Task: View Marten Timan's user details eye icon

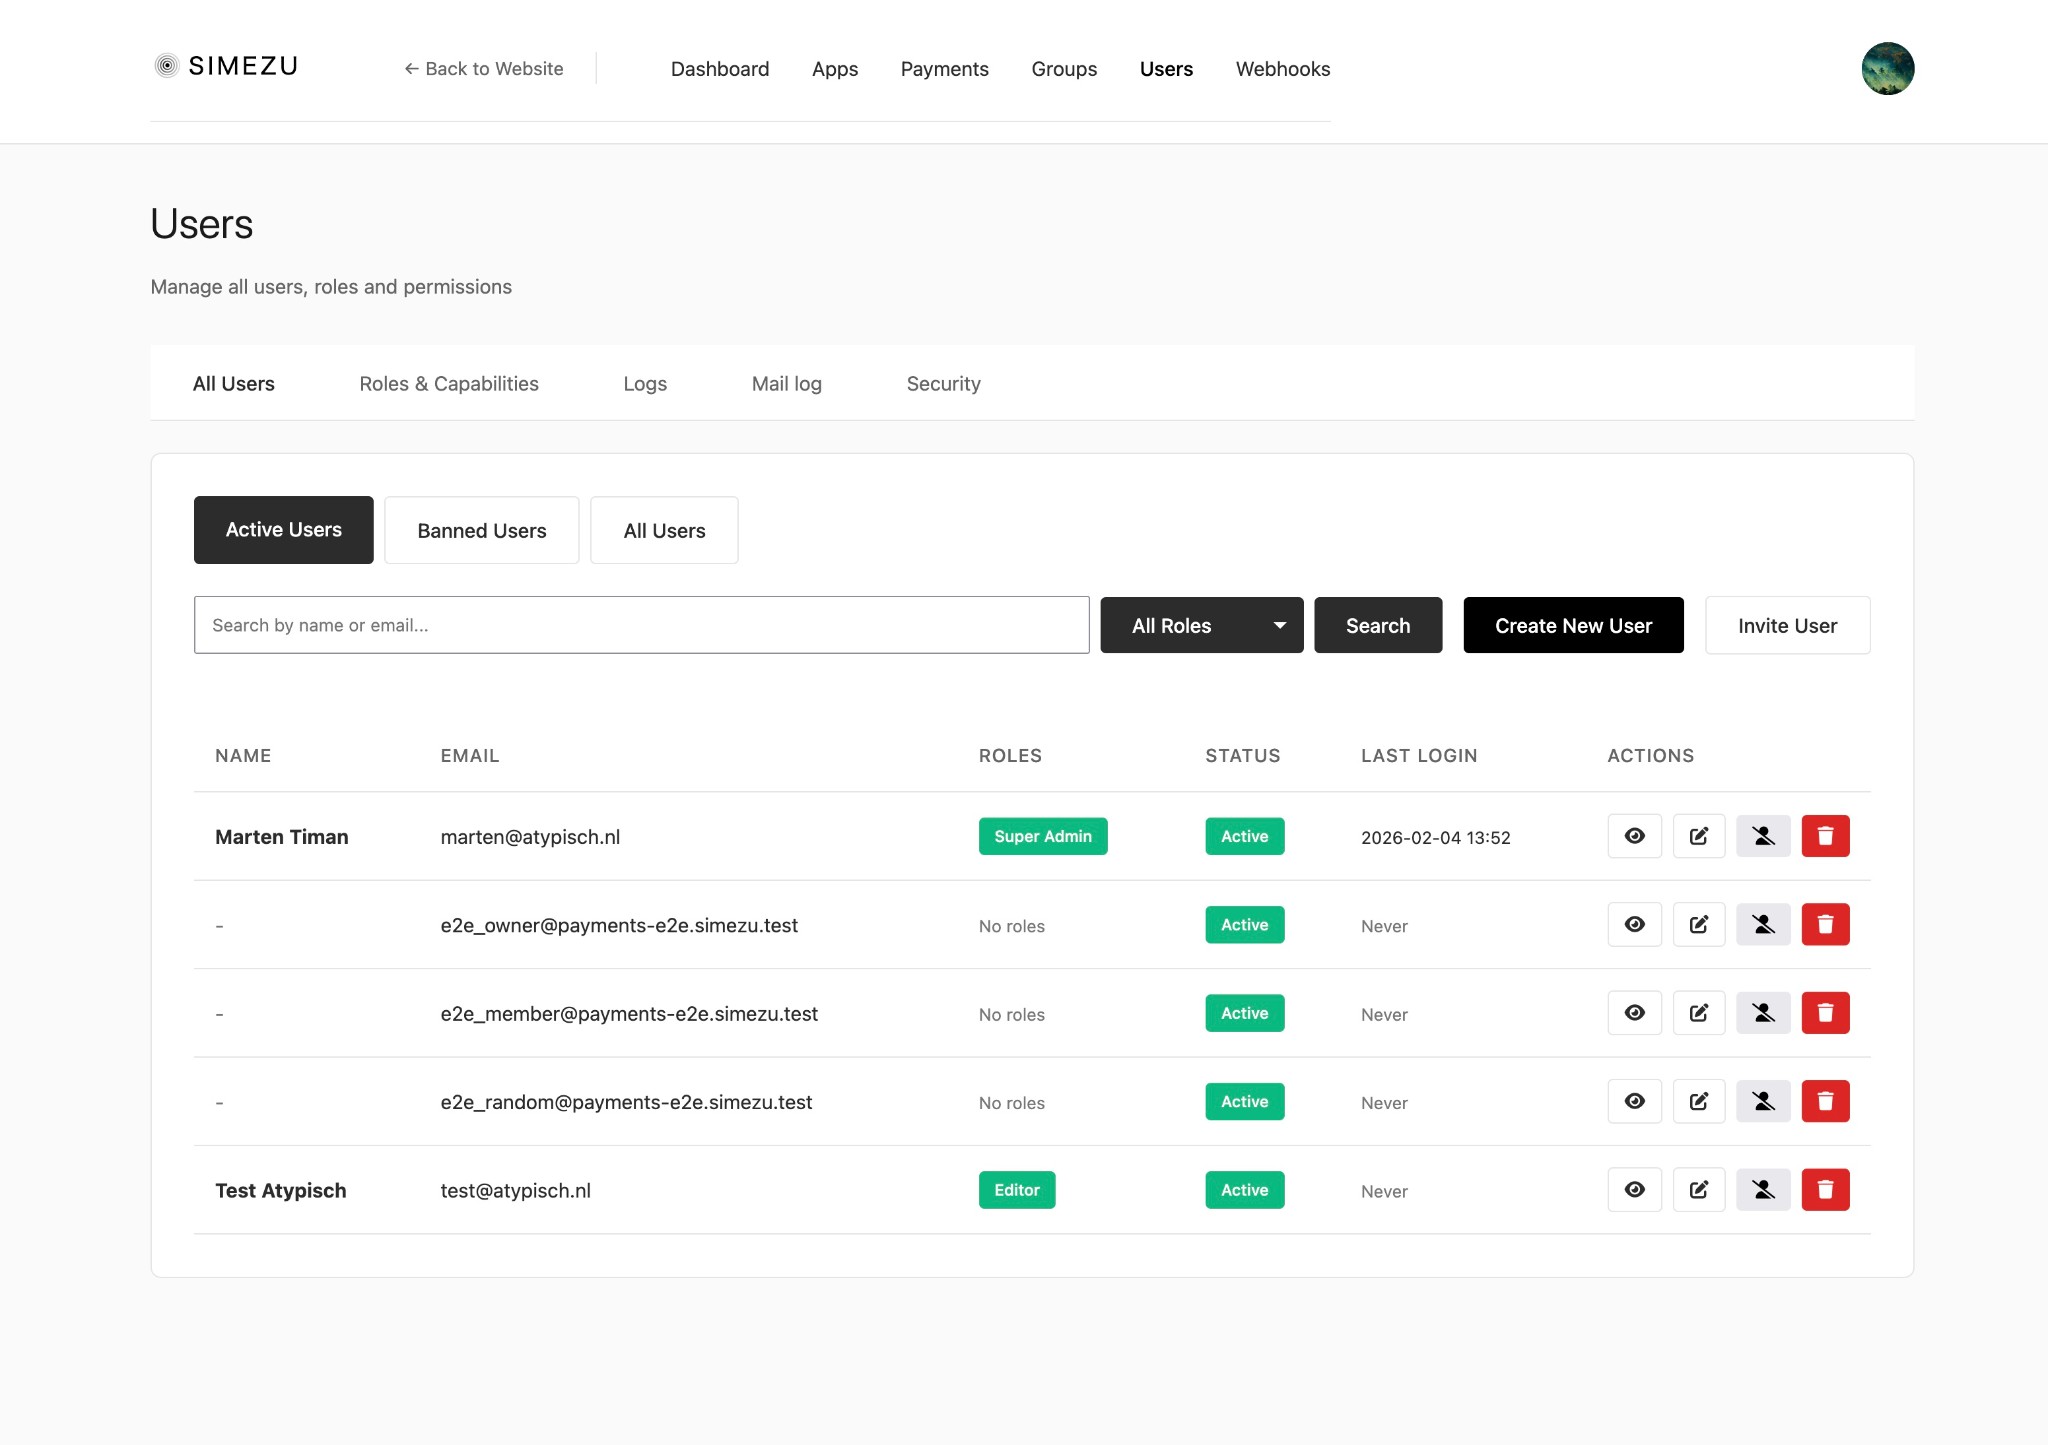Action: point(1634,836)
